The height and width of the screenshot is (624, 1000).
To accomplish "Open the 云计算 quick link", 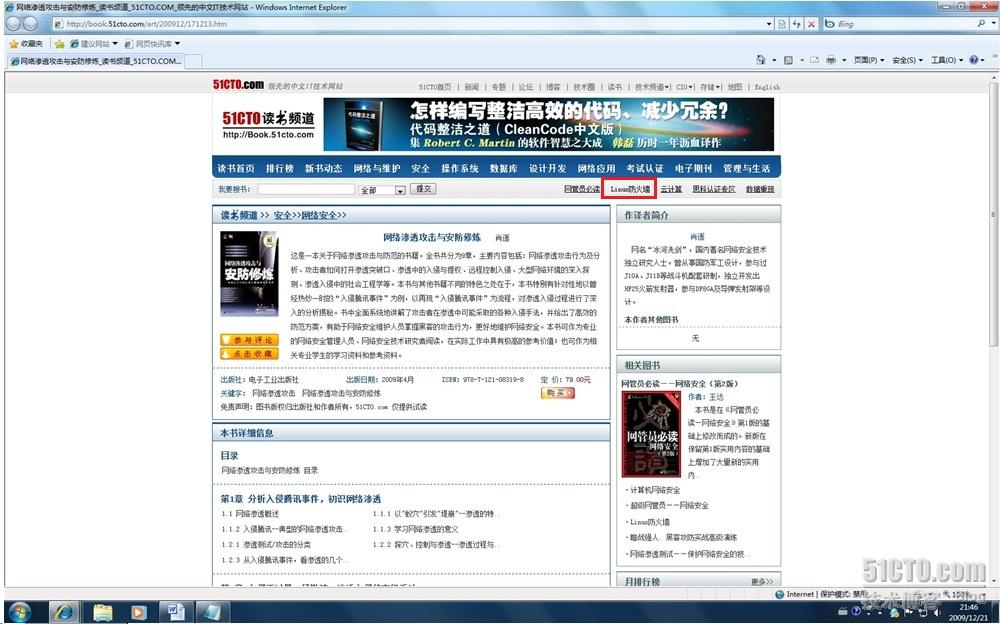I will coord(671,189).
